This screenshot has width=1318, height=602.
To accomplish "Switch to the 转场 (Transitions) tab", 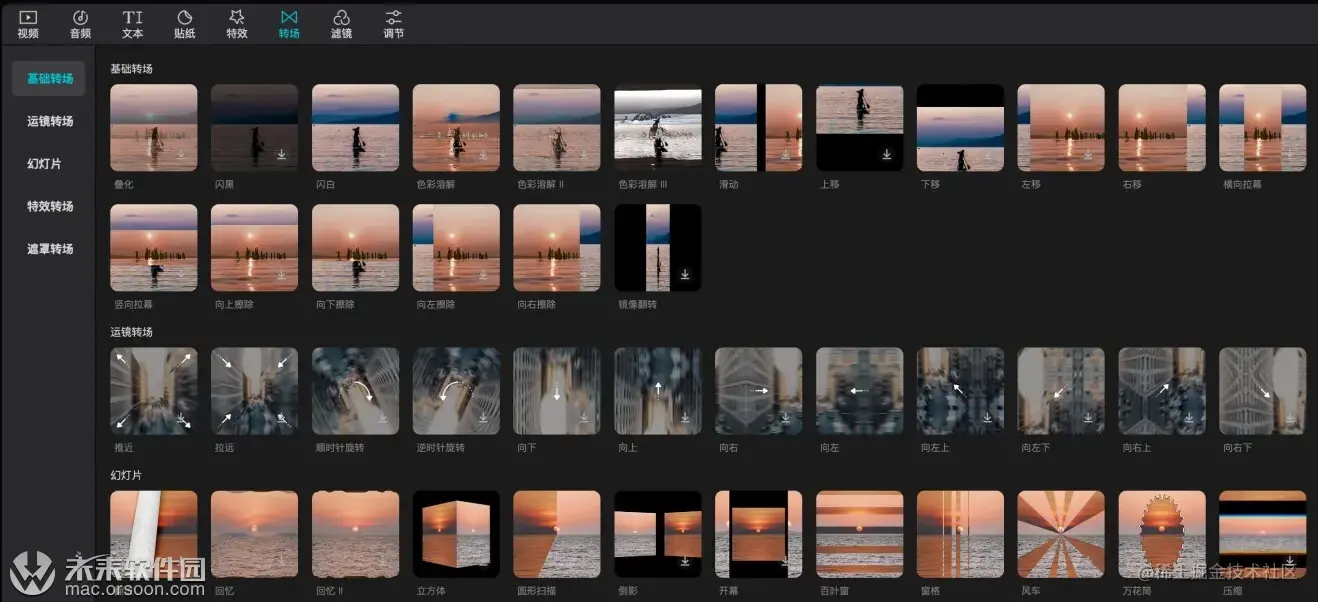I will tap(289, 24).
